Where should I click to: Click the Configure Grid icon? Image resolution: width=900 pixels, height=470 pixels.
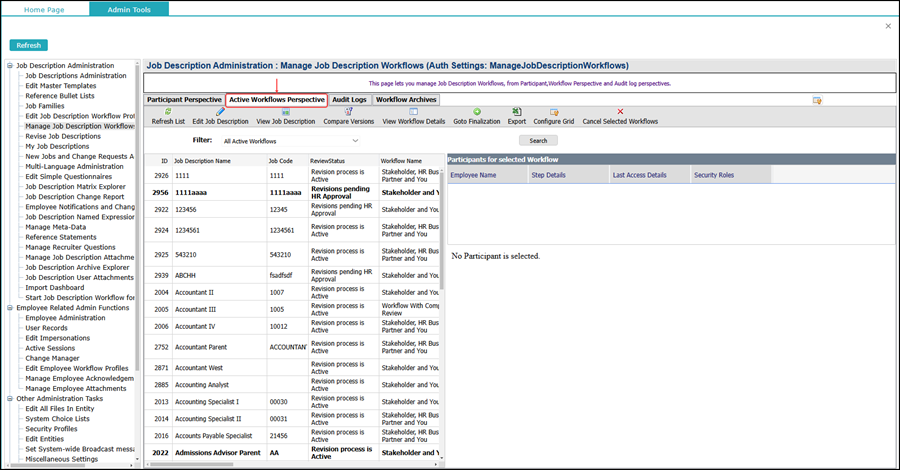(x=554, y=112)
